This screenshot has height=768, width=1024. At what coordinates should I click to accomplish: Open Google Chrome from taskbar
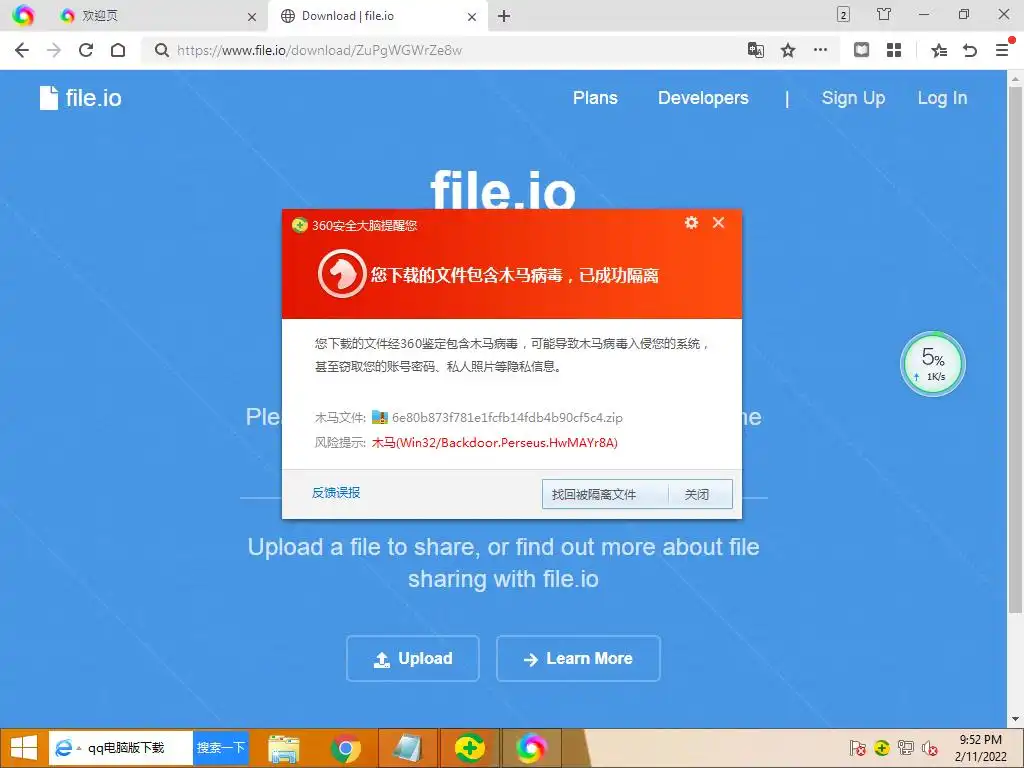point(345,748)
